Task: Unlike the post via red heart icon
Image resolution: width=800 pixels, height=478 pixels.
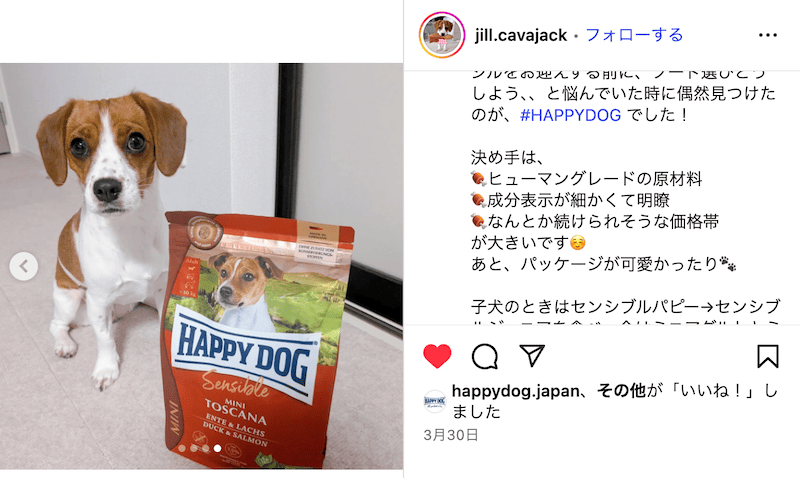Action: click(x=437, y=356)
